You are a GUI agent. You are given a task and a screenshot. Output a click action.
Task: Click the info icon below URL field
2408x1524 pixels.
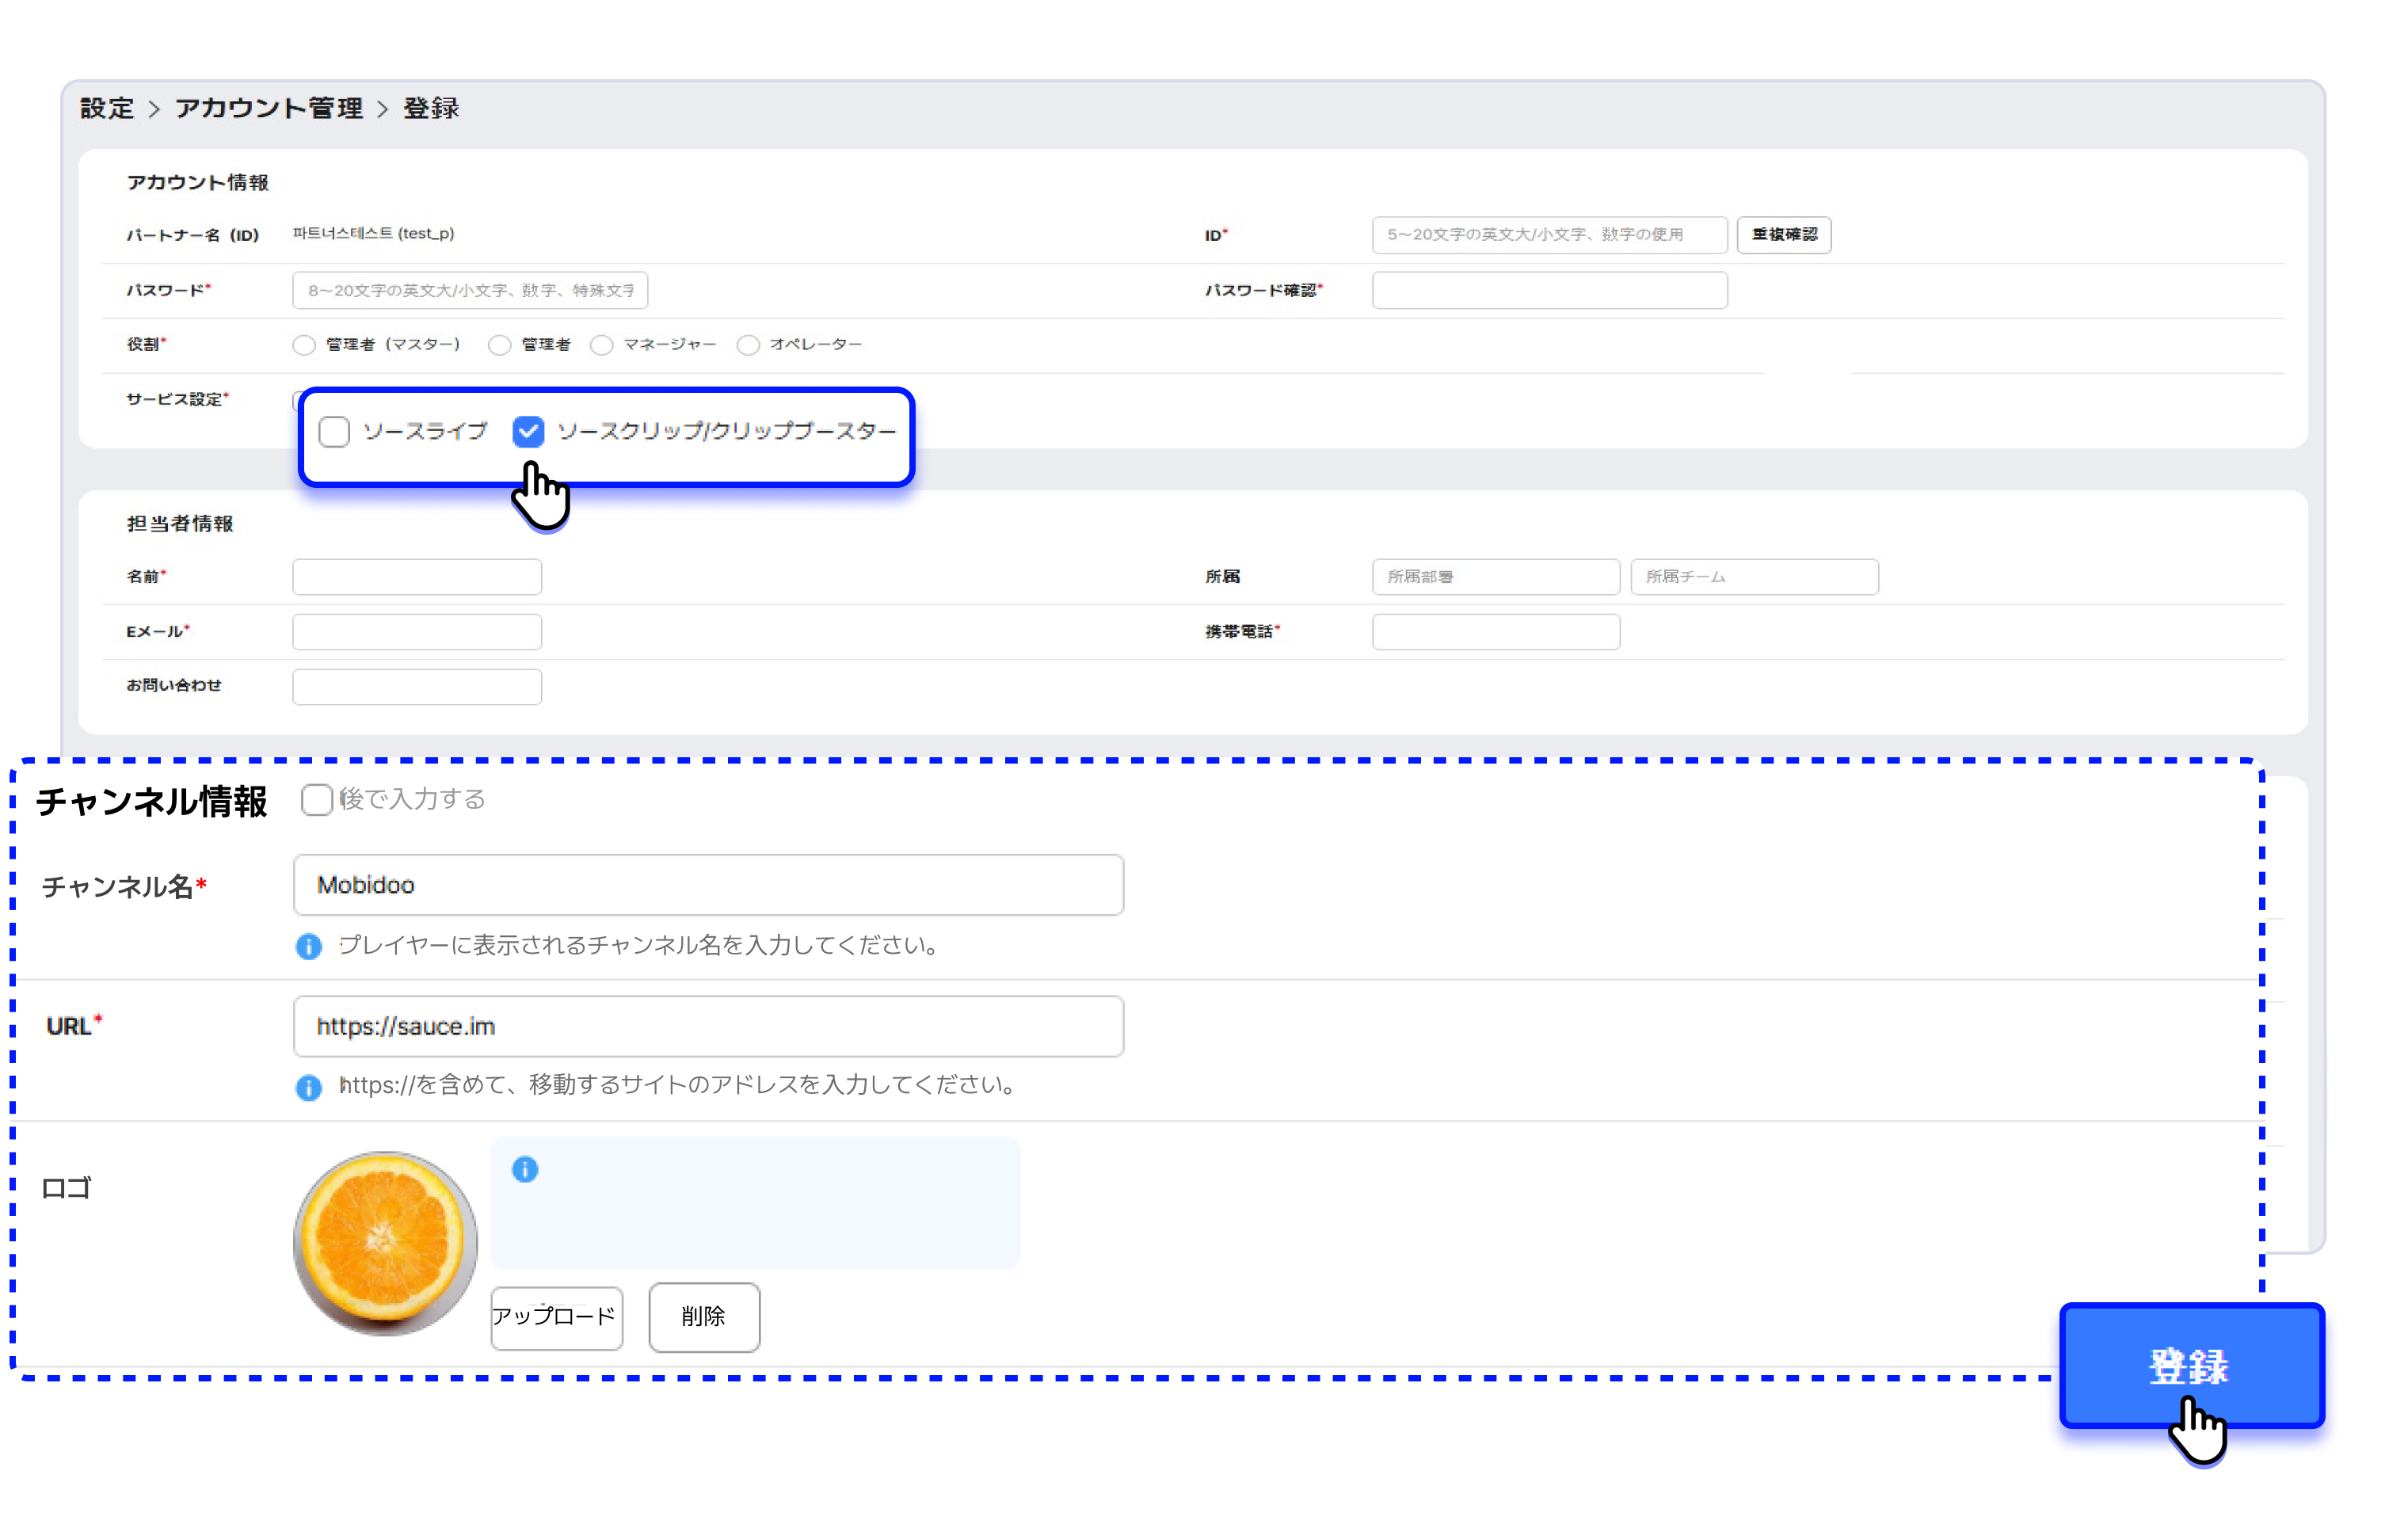pyautogui.click(x=309, y=1087)
